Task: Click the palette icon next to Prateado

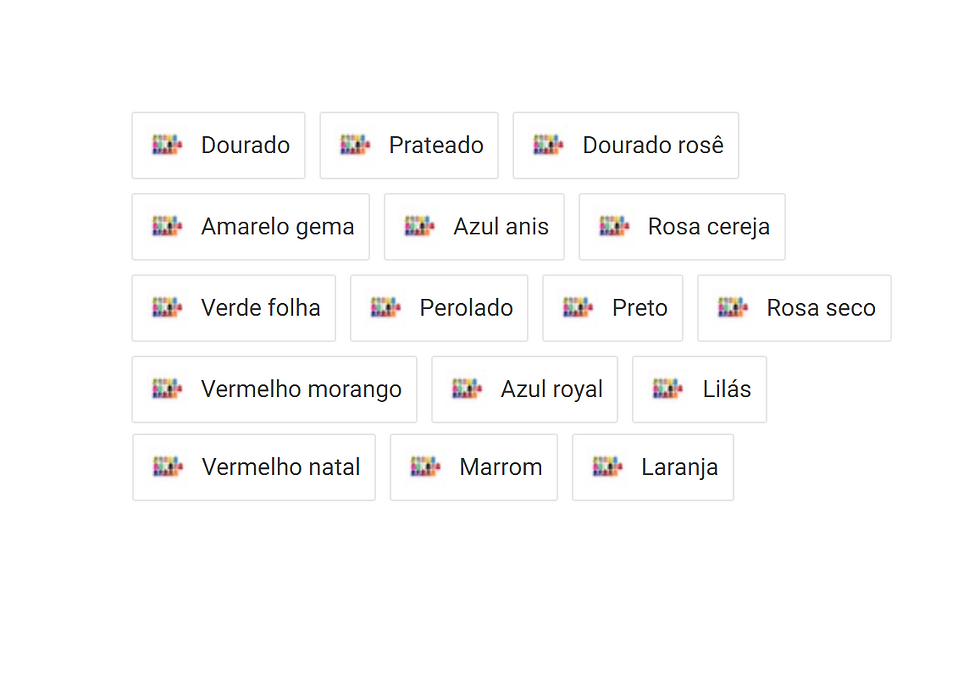Action: [355, 145]
